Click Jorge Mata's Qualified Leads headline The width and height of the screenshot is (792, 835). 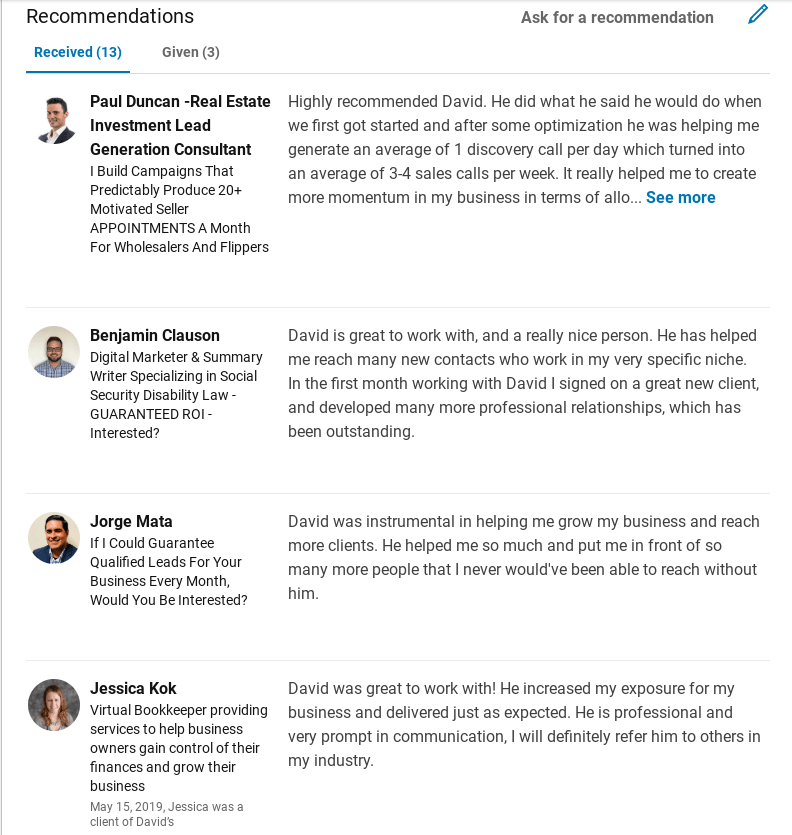click(169, 571)
